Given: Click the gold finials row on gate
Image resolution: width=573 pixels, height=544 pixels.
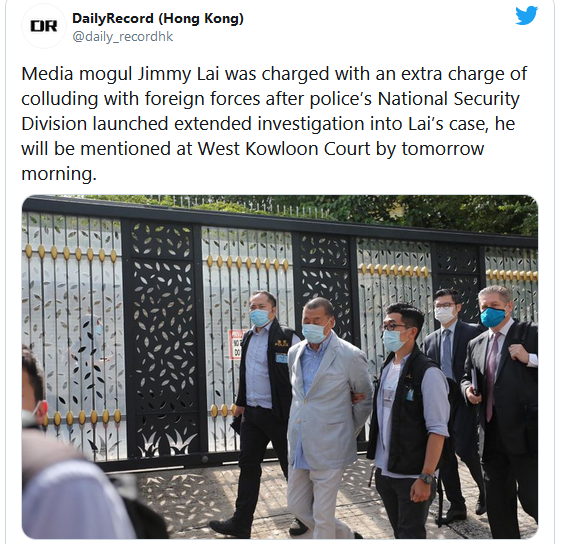Looking at the screenshot, I should [71, 253].
